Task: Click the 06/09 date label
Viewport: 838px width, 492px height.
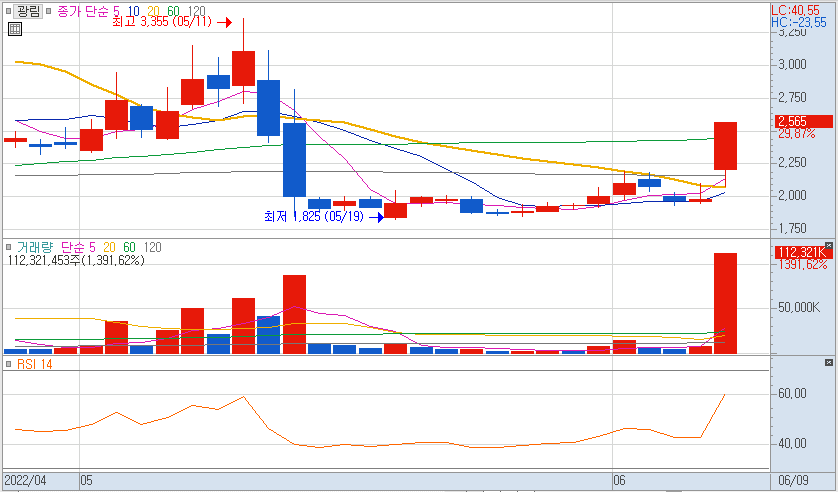Action: (794, 480)
